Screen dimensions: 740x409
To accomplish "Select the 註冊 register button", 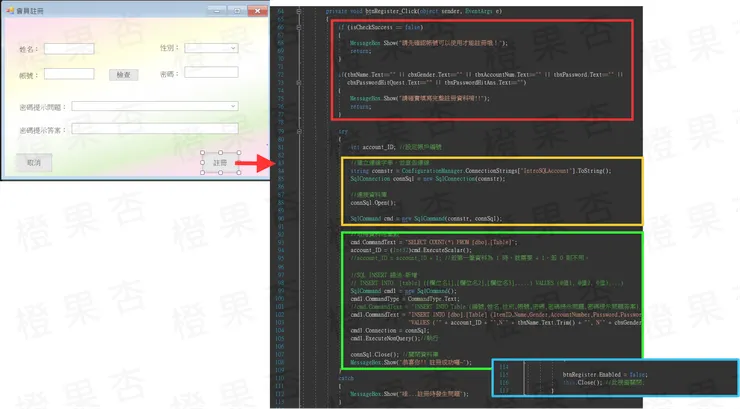I will pyautogui.click(x=220, y=163).
